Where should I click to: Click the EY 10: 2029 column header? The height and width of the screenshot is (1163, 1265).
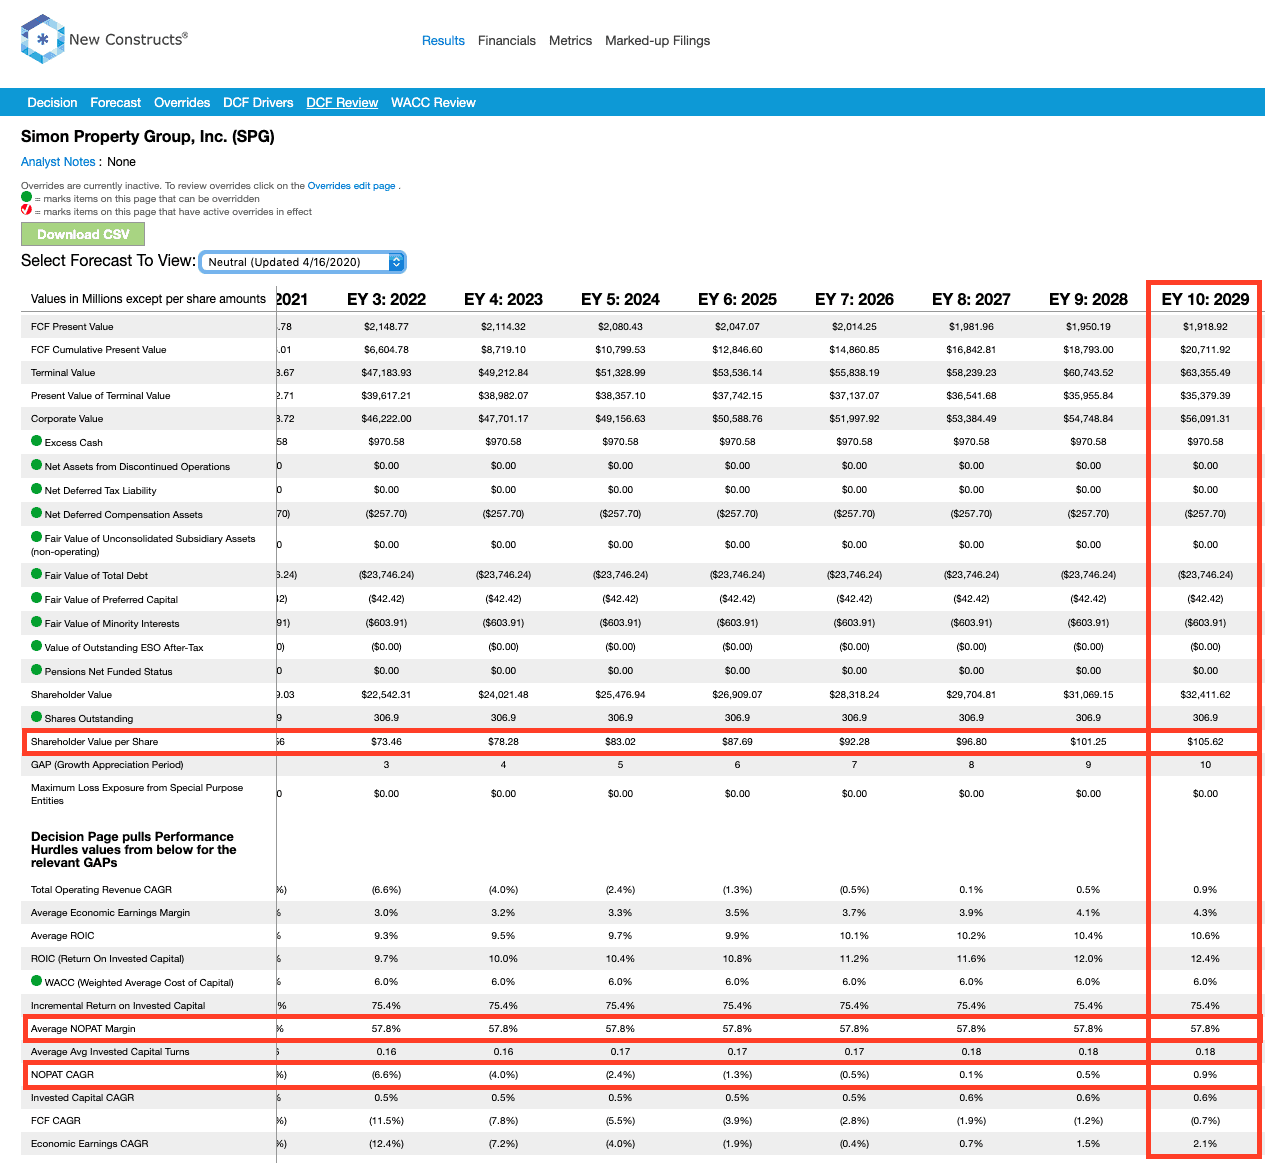click(x=1205, y=299)
